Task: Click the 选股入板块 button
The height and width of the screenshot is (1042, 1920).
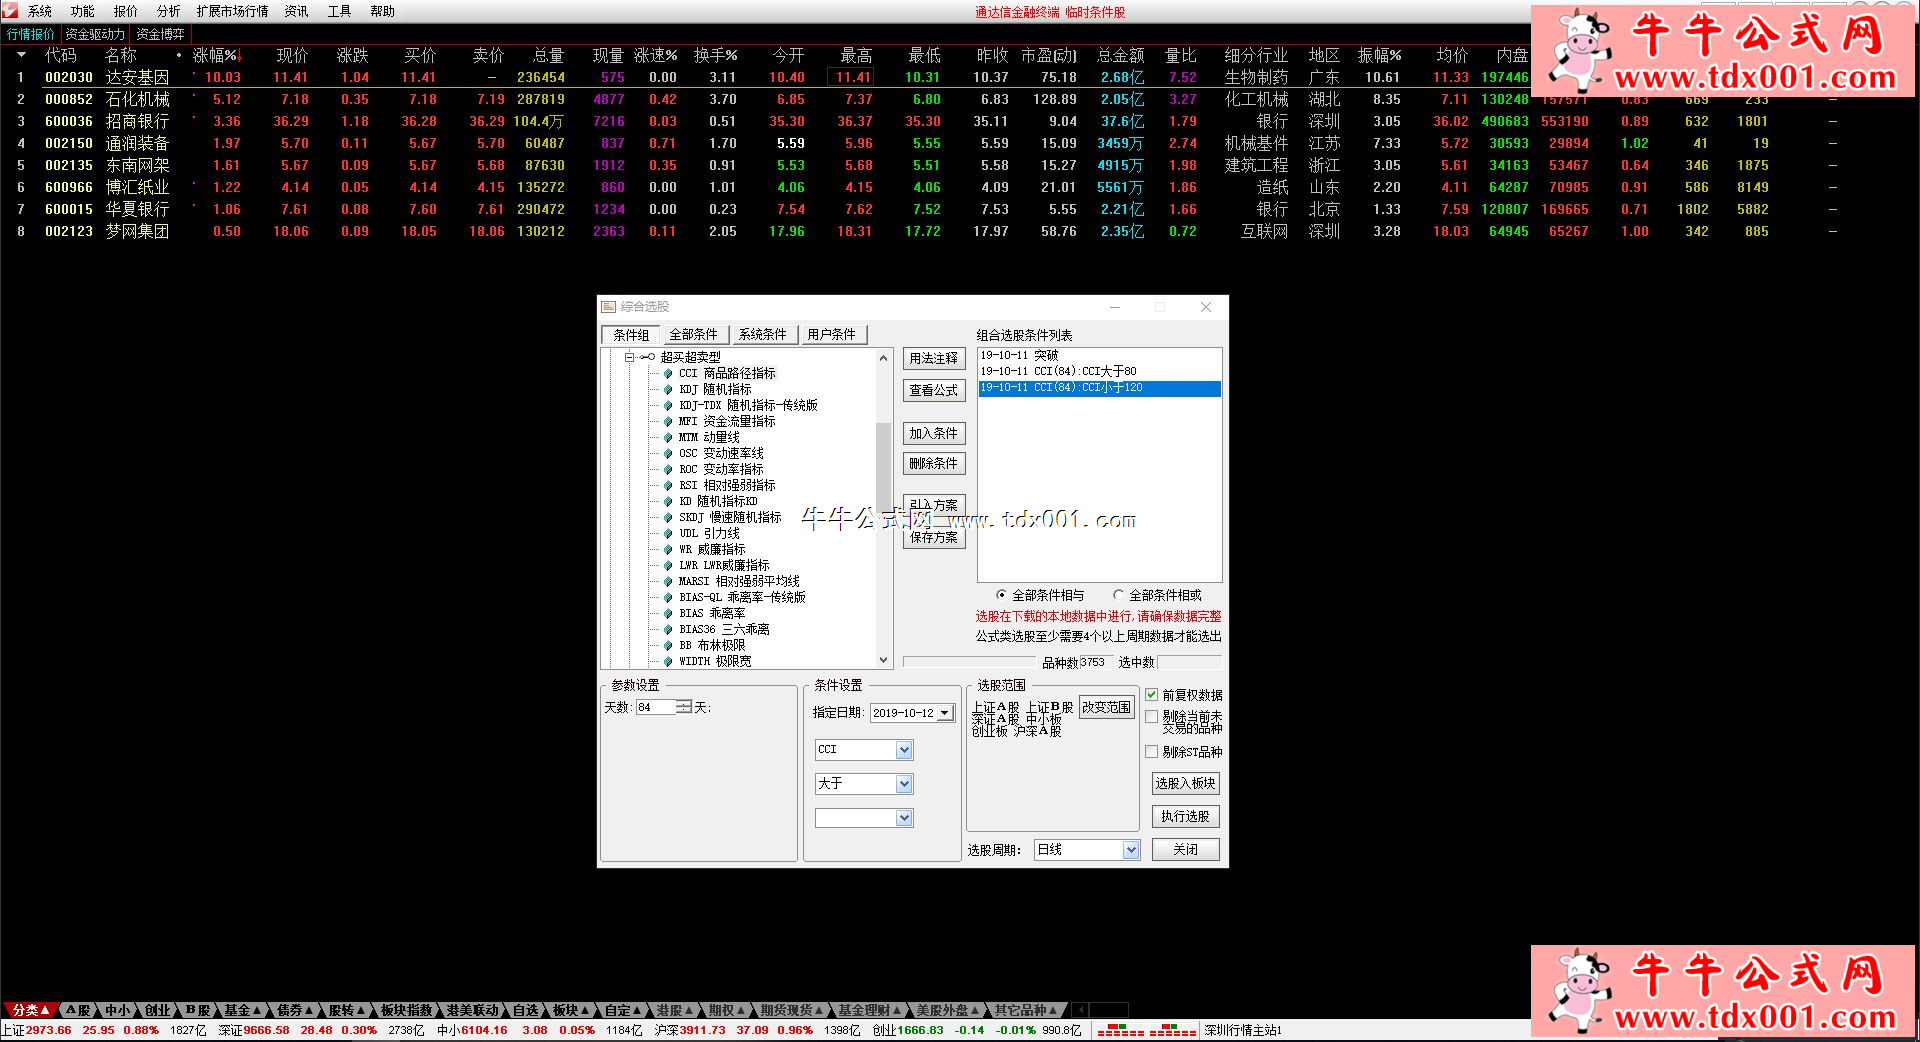Action: pos(1185,783)
